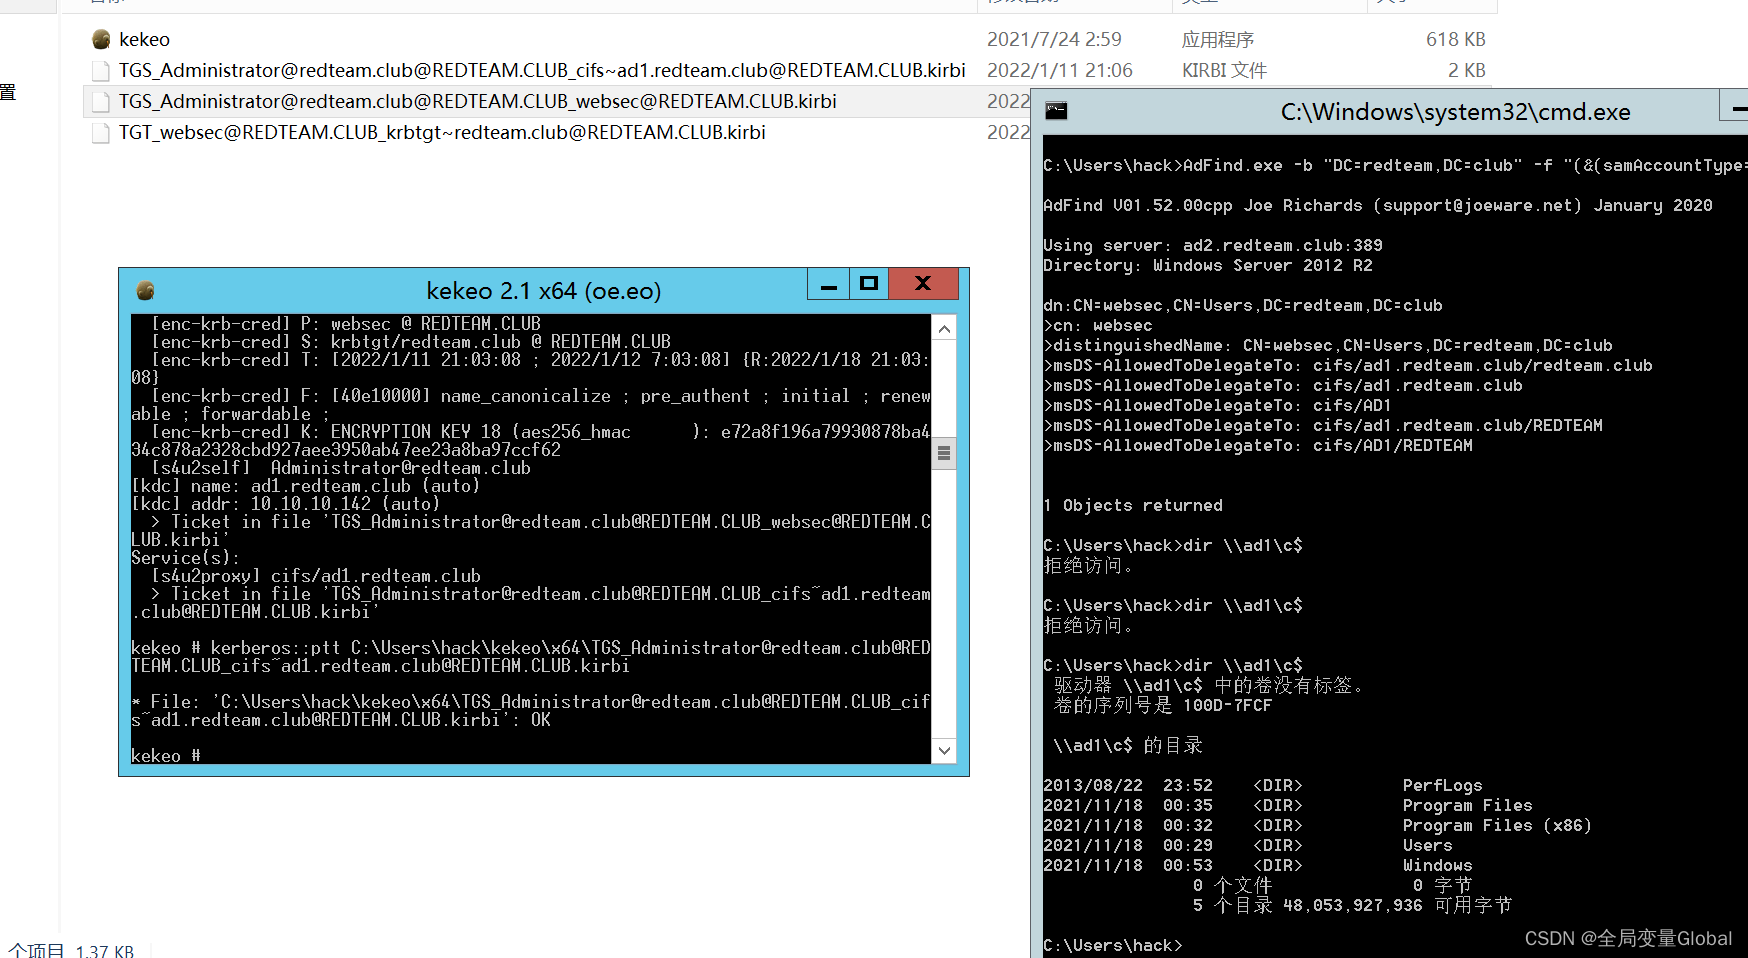Click the 'Using server: ad2.redteam.club:389' line

coord(1213,245)
